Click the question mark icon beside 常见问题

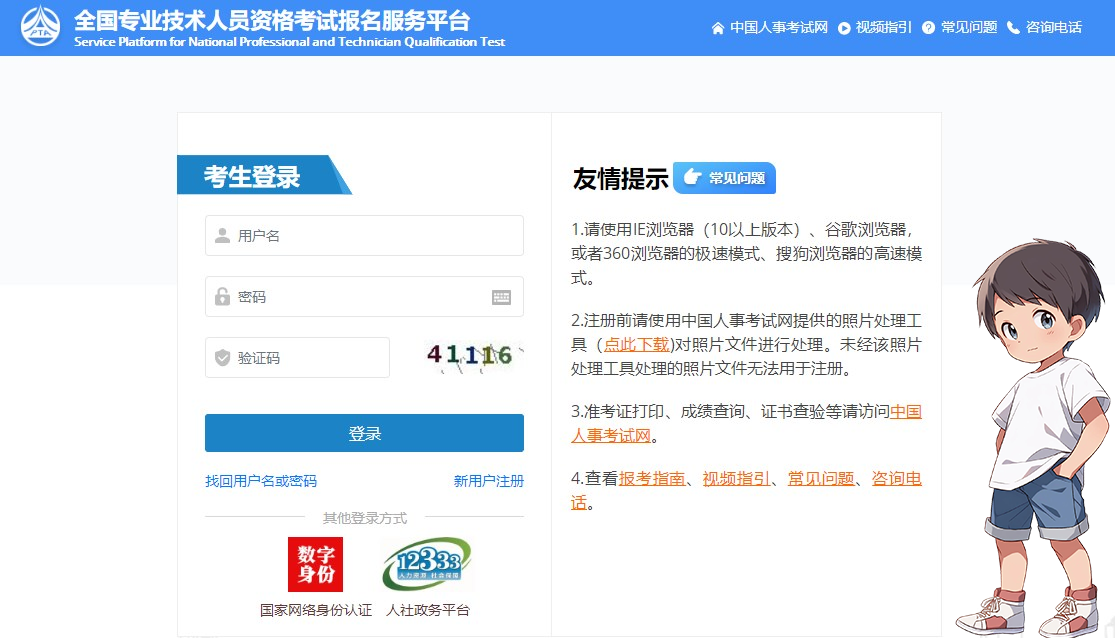click(930, 28)
